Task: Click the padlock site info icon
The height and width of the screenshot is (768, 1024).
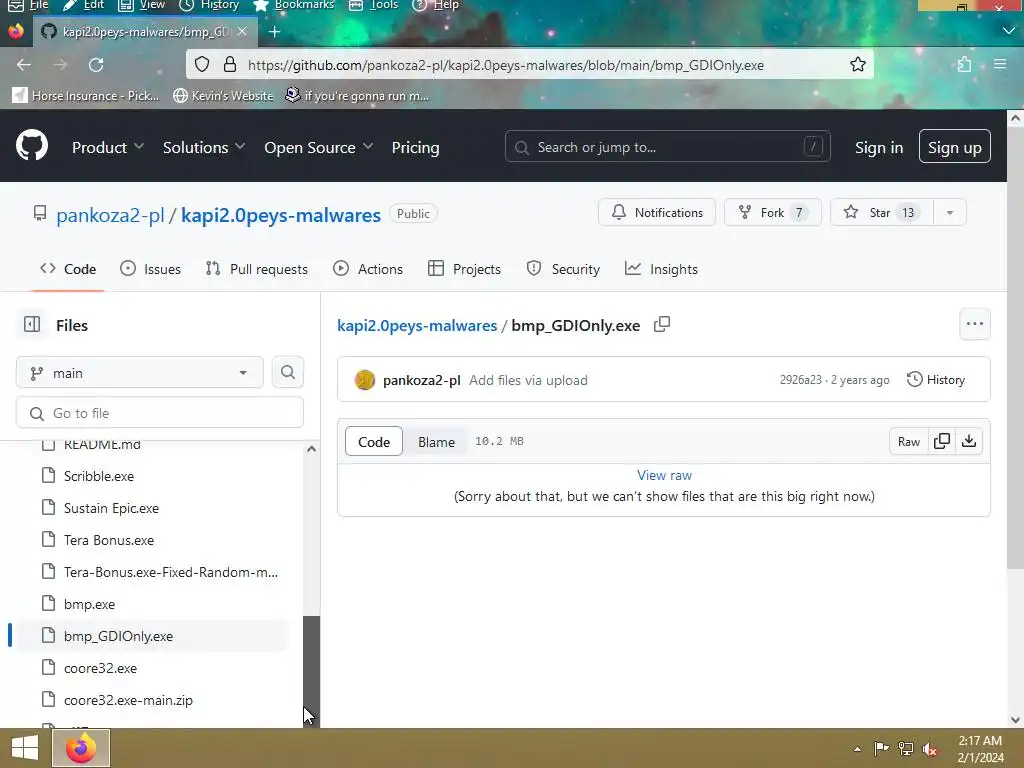Action: [230, 64]
